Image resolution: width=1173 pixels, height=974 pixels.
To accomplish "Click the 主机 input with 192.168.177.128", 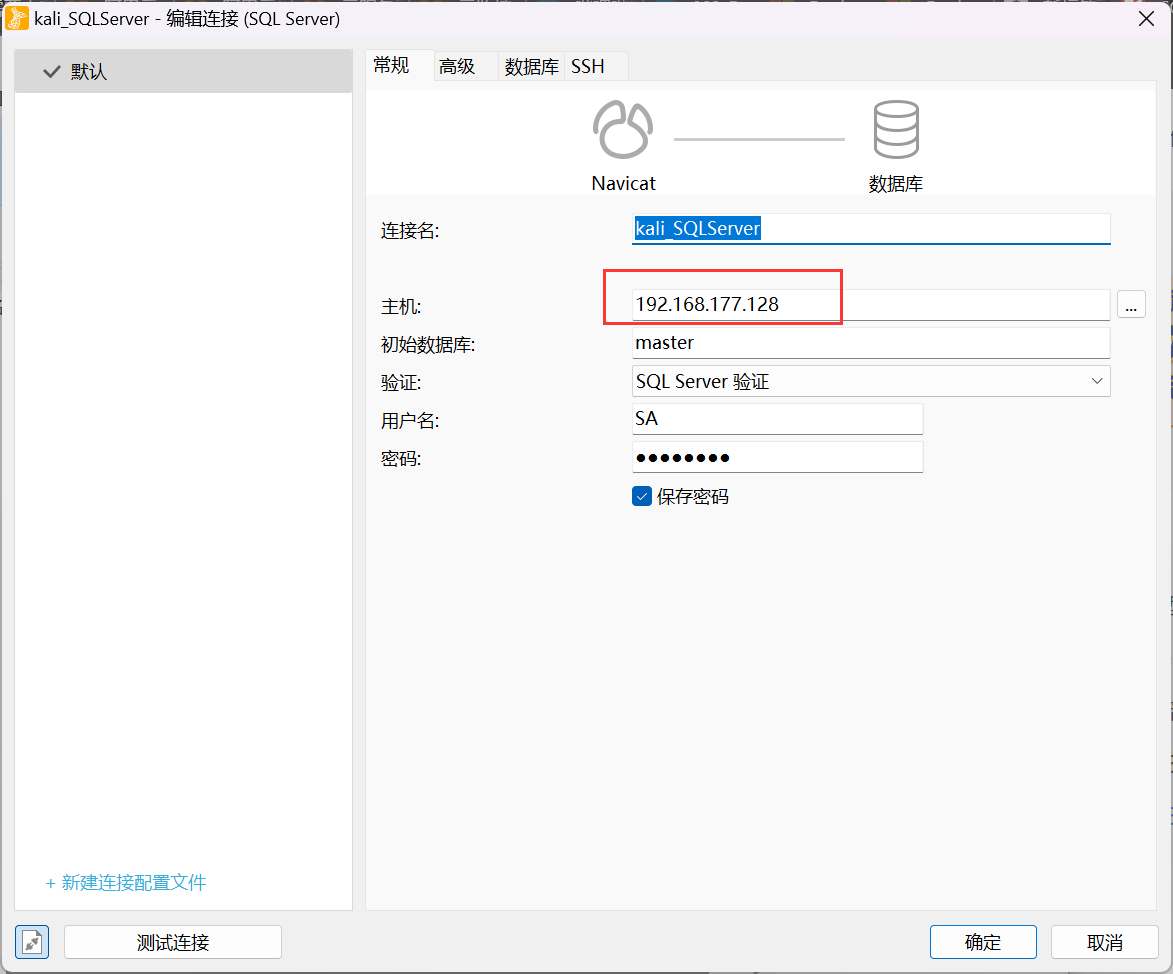I will coord(871,304).
